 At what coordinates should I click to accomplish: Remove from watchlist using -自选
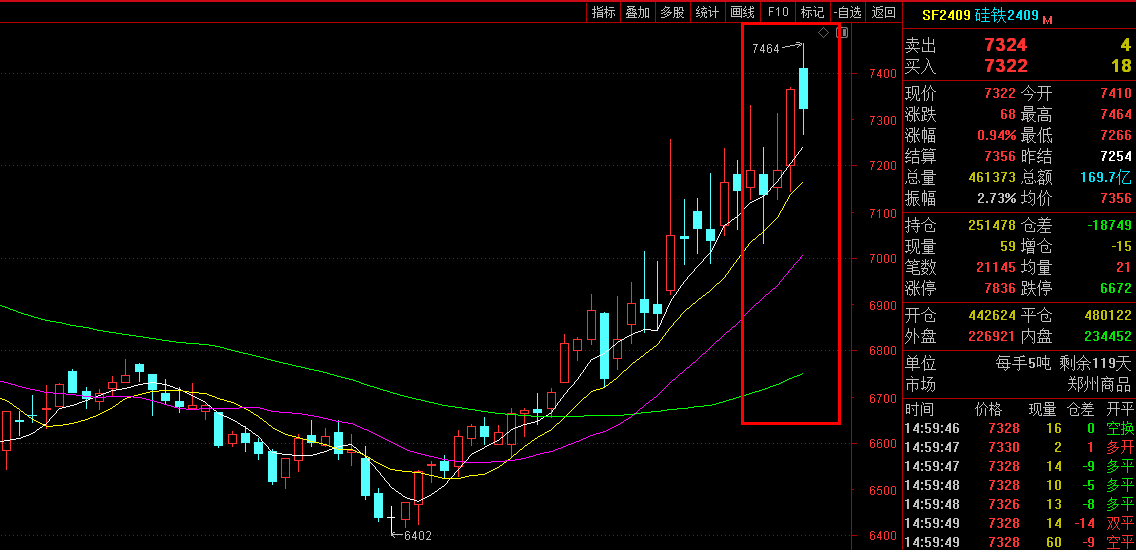click(x=847, y=12)
